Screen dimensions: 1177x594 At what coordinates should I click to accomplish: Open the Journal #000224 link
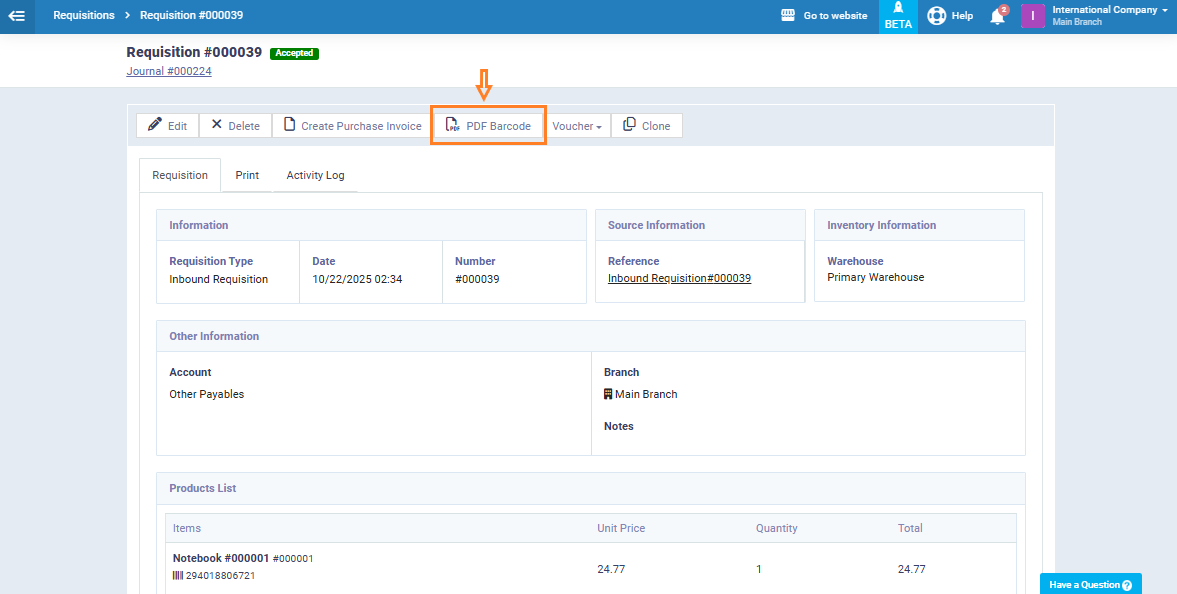(x=169, y=71)
